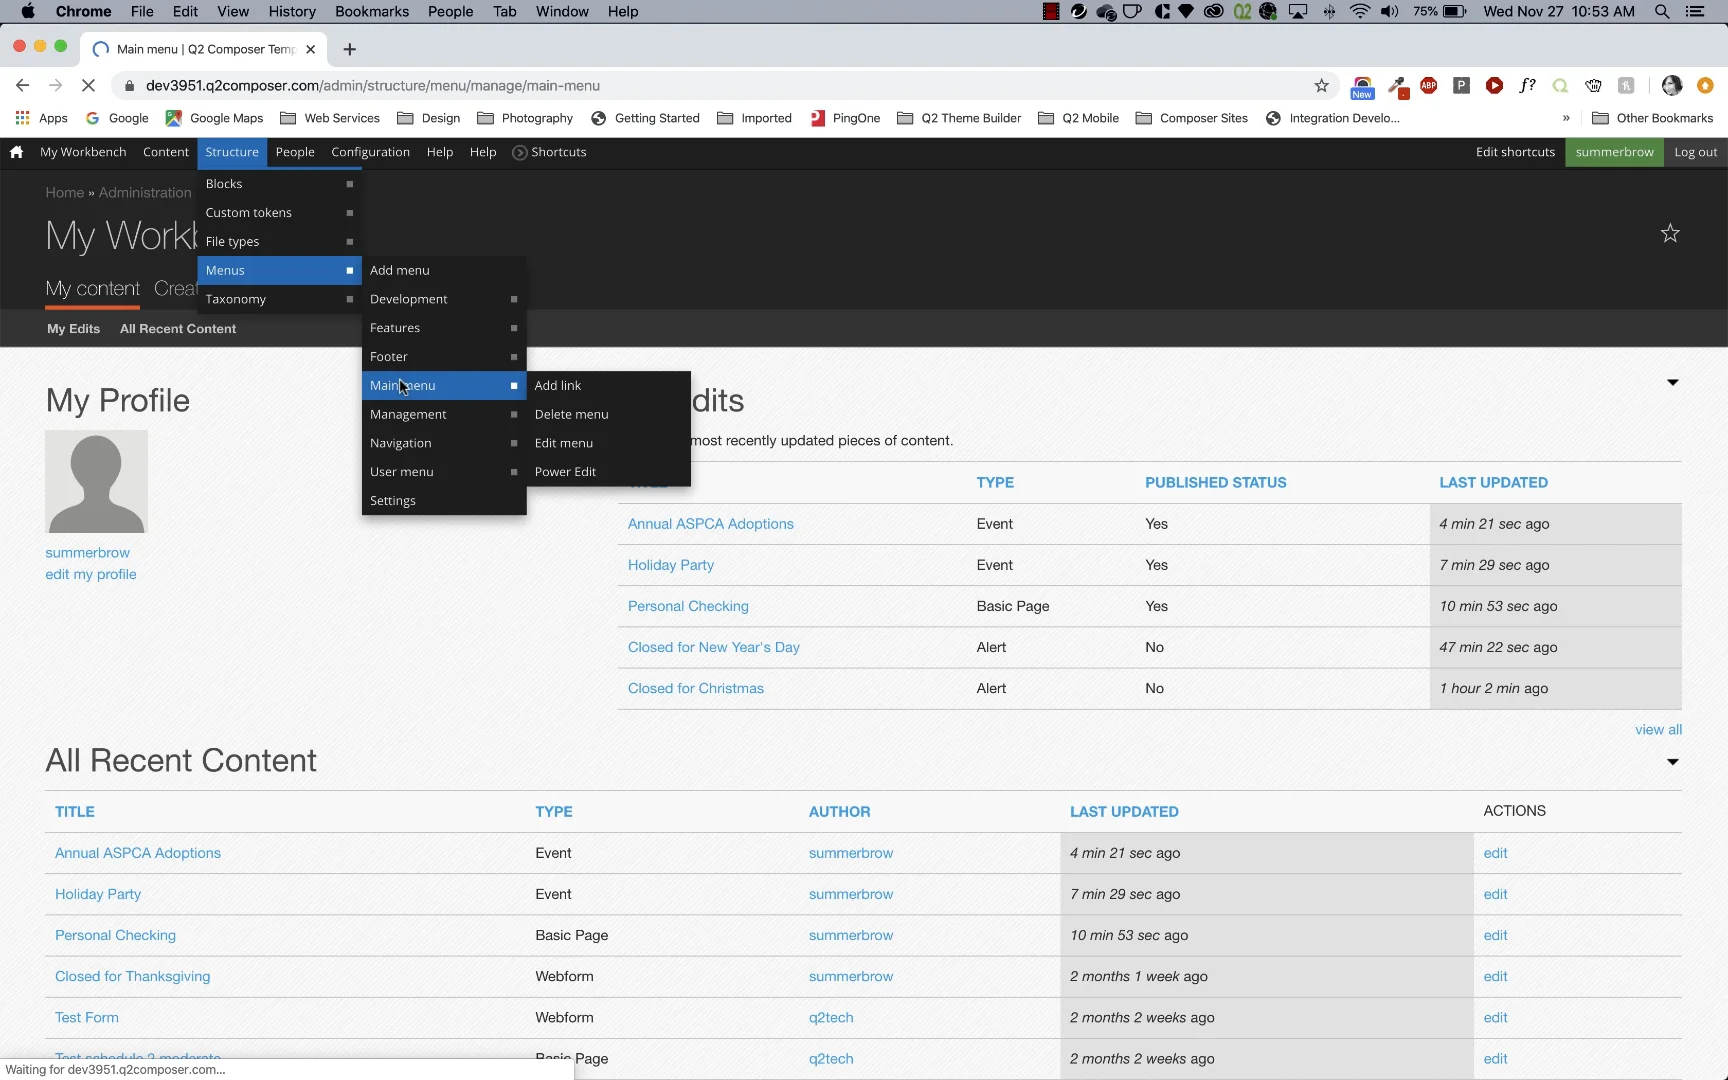The height and width of the screenshot is (1080, 1728).
Task: Click the summerbrow user button
Action: [1614, 152]
